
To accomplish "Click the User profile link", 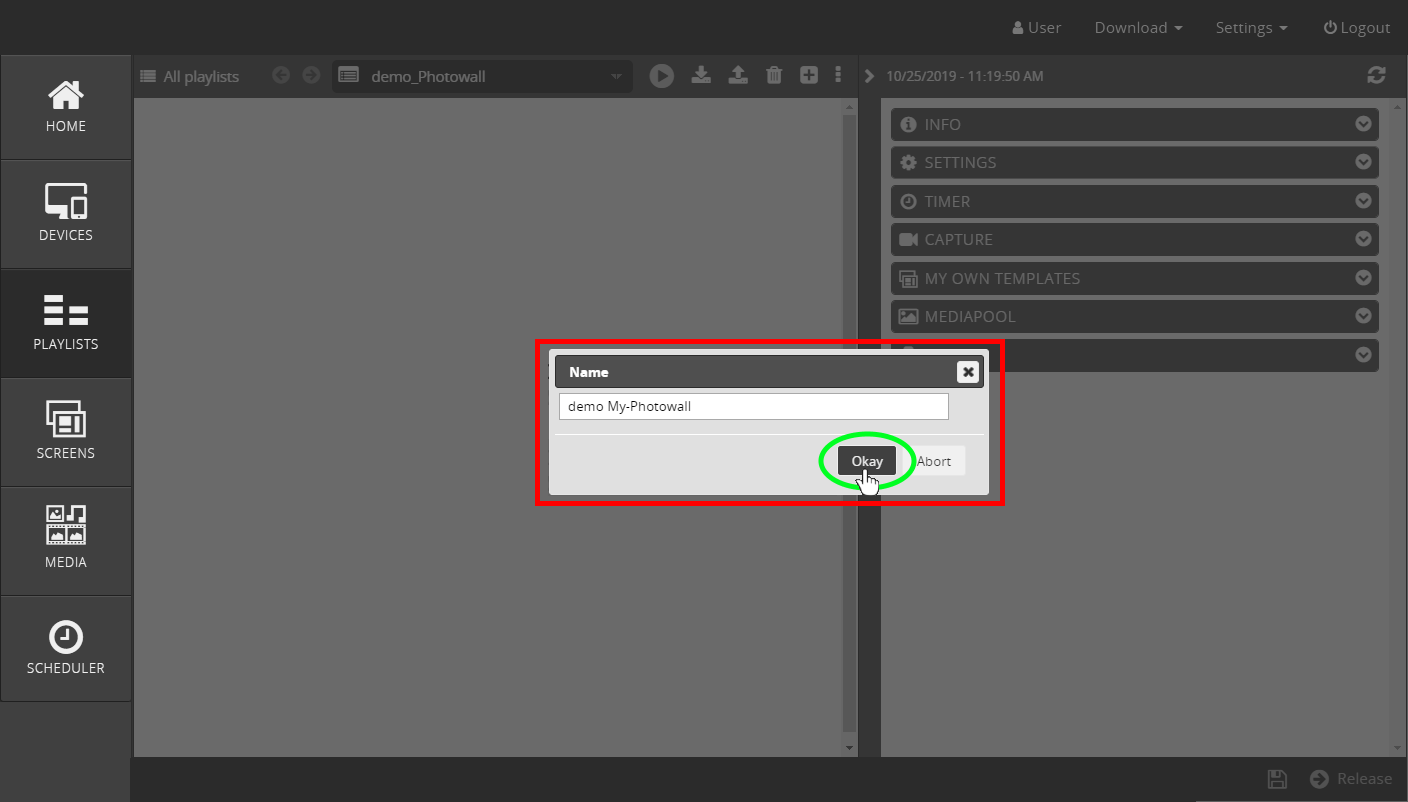I will [x=1036, y=28].
